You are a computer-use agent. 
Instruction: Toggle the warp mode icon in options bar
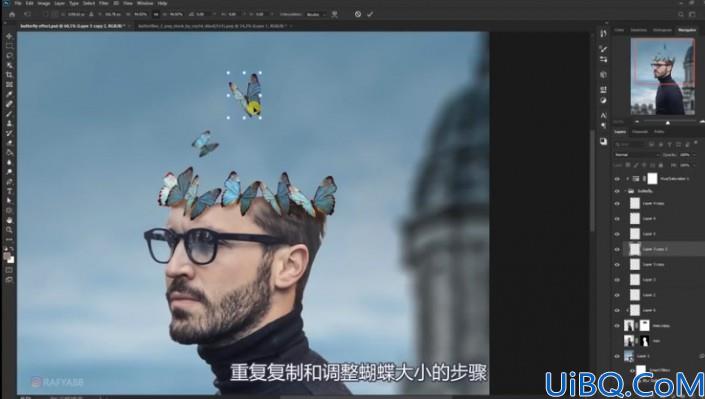tap(335, 14)
